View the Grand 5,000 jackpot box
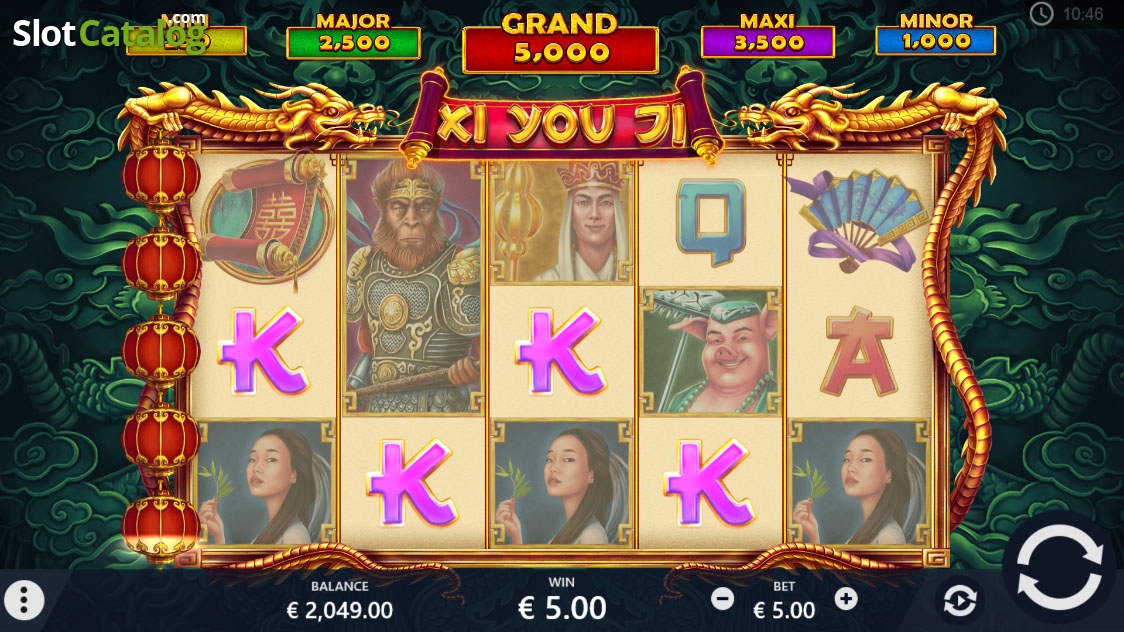 click(x=560, y=43)
